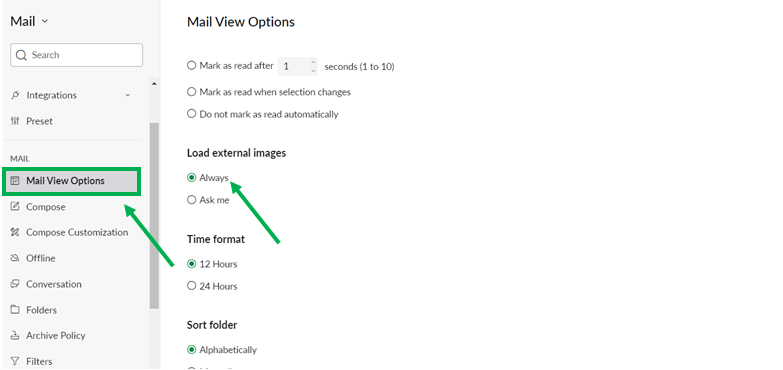Switch time format to 24 Hours
The height and width of the screenshot is (370, 783).
[191, 286]
